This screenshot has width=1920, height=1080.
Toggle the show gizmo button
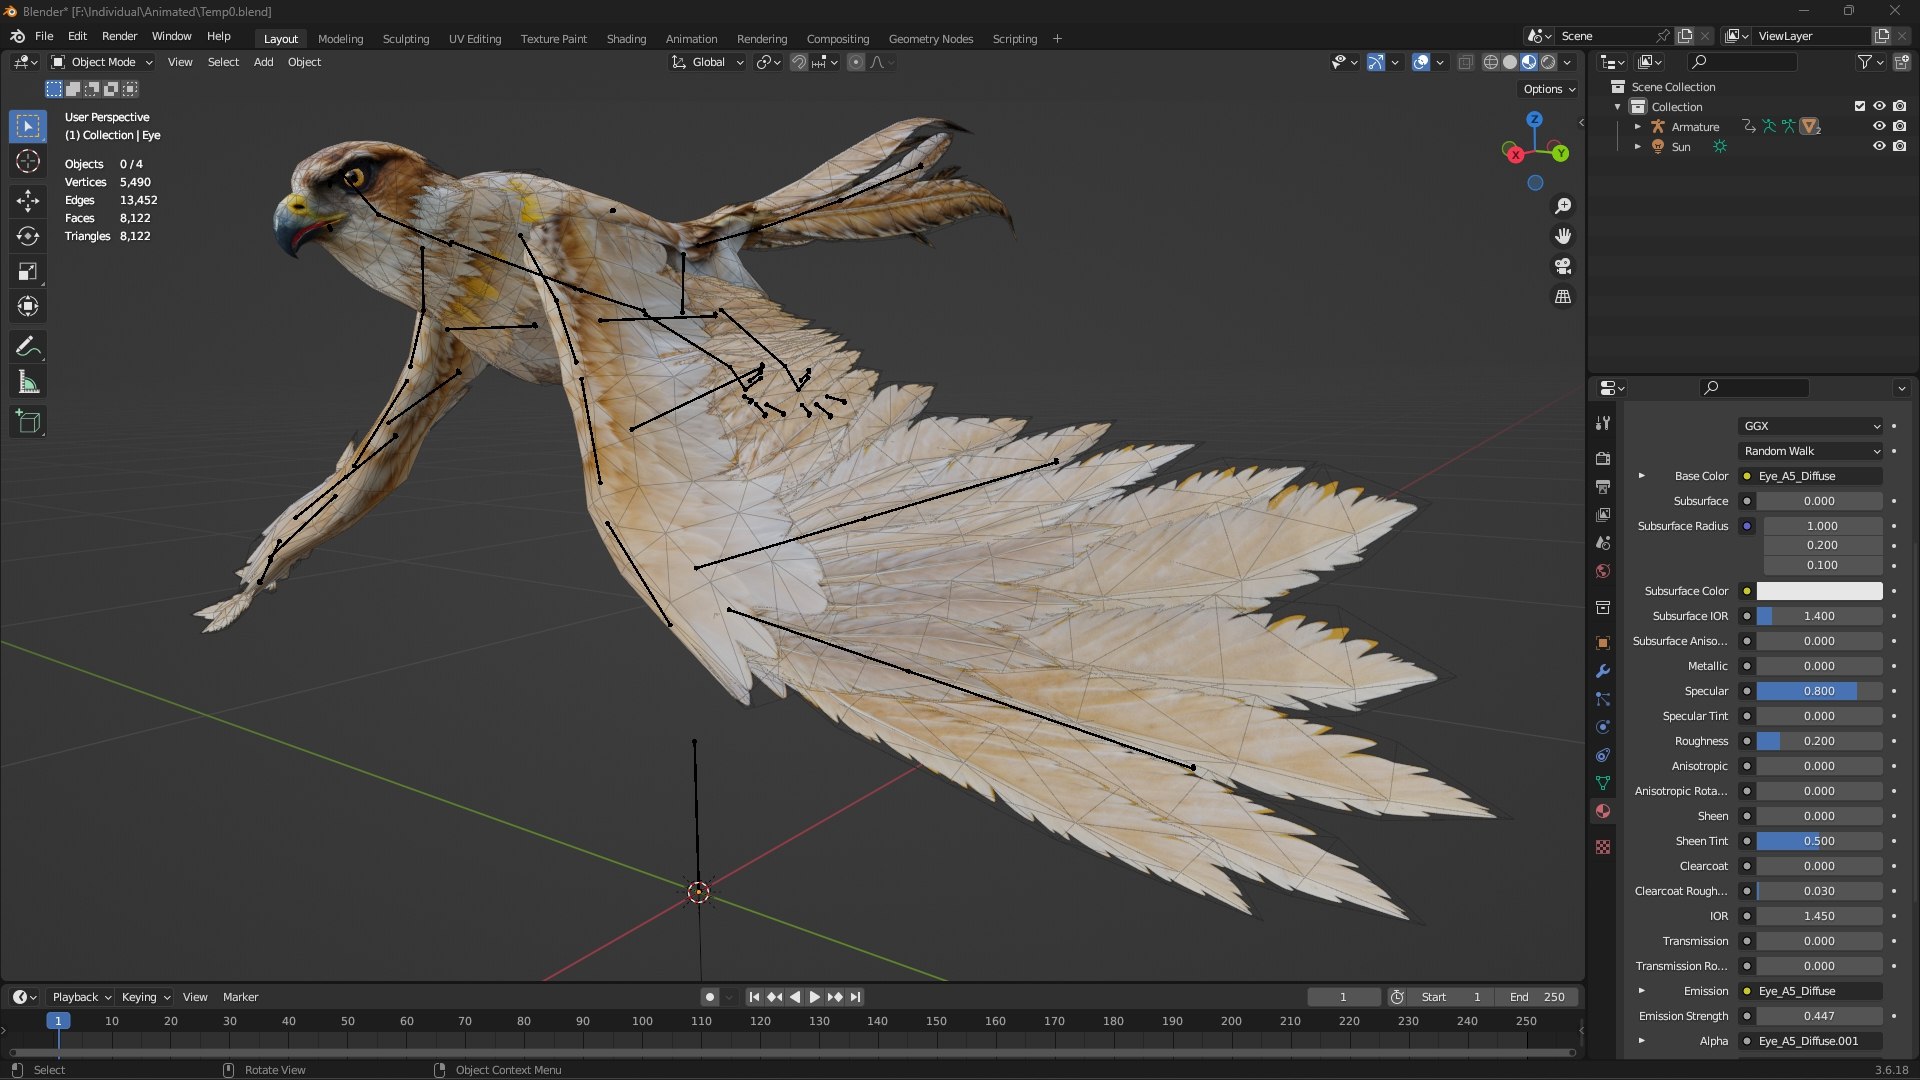coord(1376,62)
